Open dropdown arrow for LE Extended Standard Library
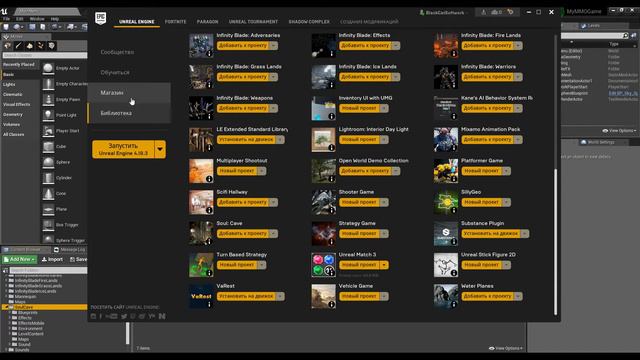Image resolution: width=640 pixels, height=360 pixels. pos(280,140)
